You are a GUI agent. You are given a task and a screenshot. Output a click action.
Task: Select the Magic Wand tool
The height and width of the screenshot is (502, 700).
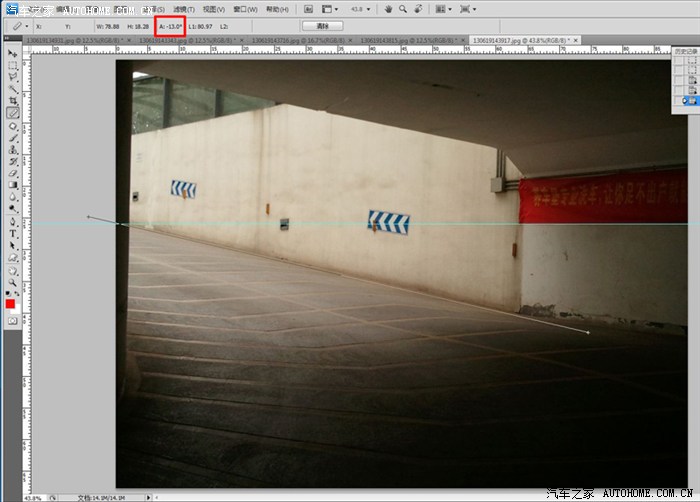pyautogui.click(x=12, y=89)
